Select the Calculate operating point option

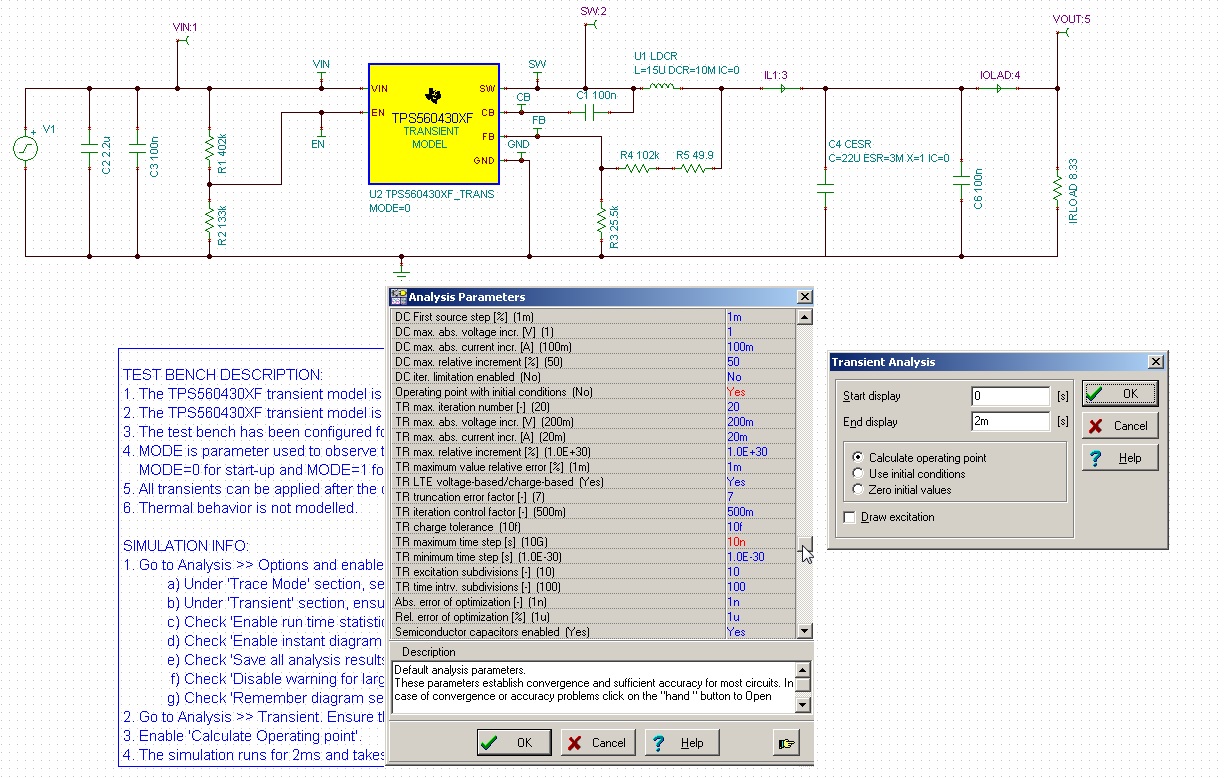tap(858, 457)
